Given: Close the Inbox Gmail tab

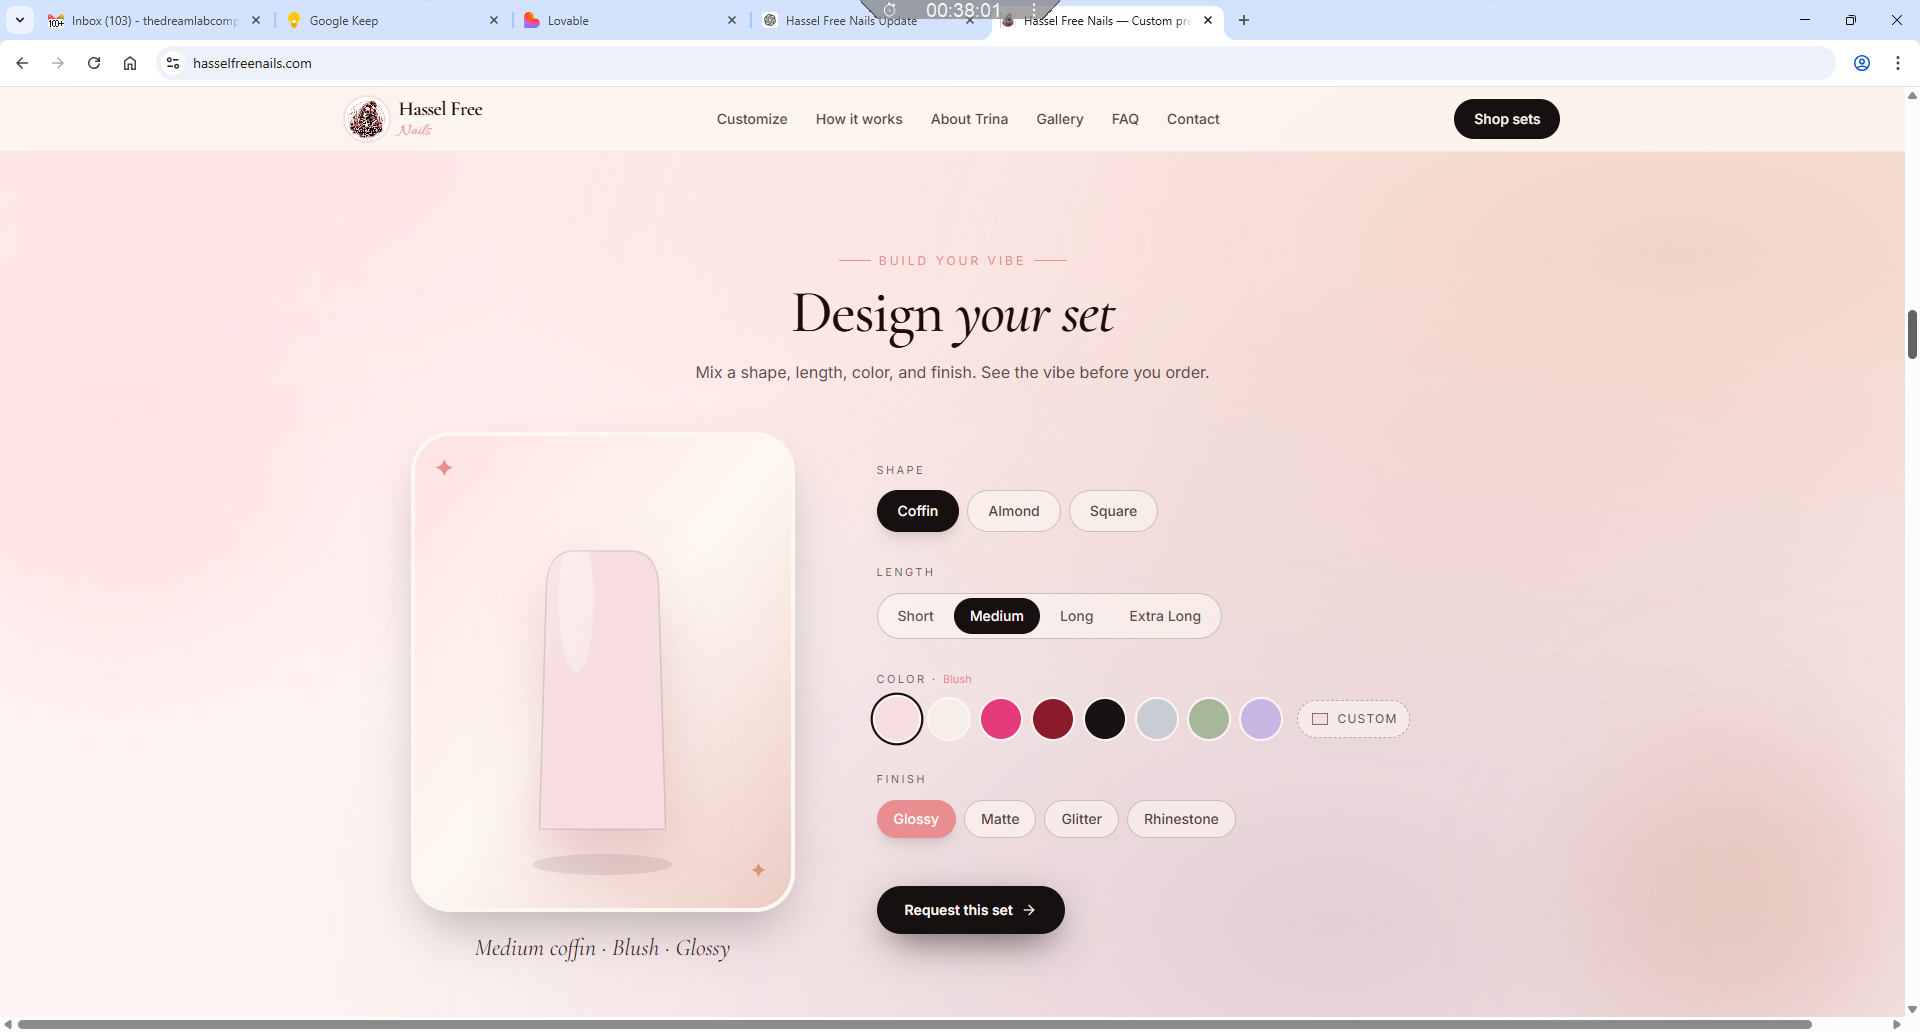Looking at the screenshot, I should 256,20.
